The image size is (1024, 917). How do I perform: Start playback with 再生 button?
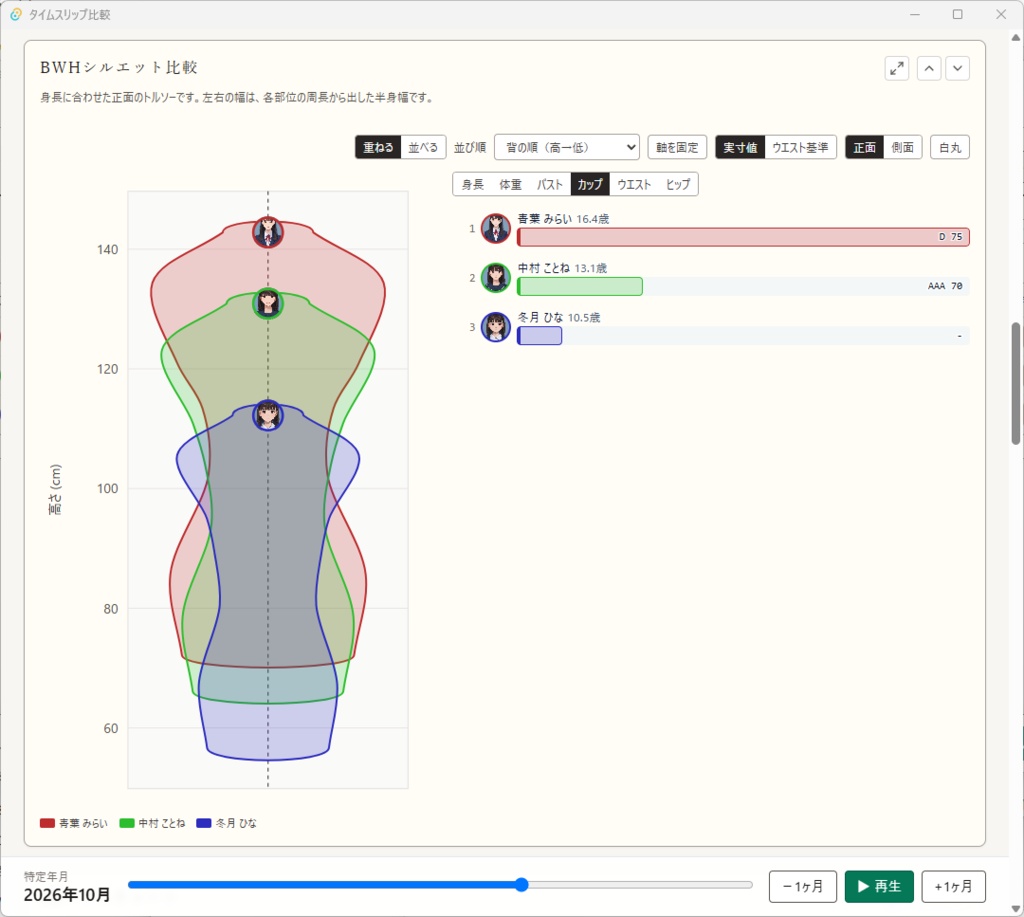(x=879, y=886)
